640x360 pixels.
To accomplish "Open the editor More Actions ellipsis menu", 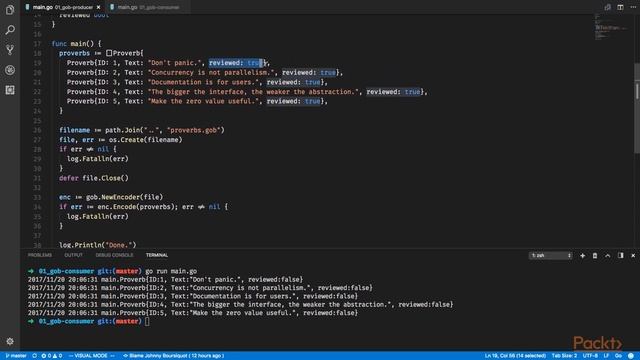I will point(633,7).
